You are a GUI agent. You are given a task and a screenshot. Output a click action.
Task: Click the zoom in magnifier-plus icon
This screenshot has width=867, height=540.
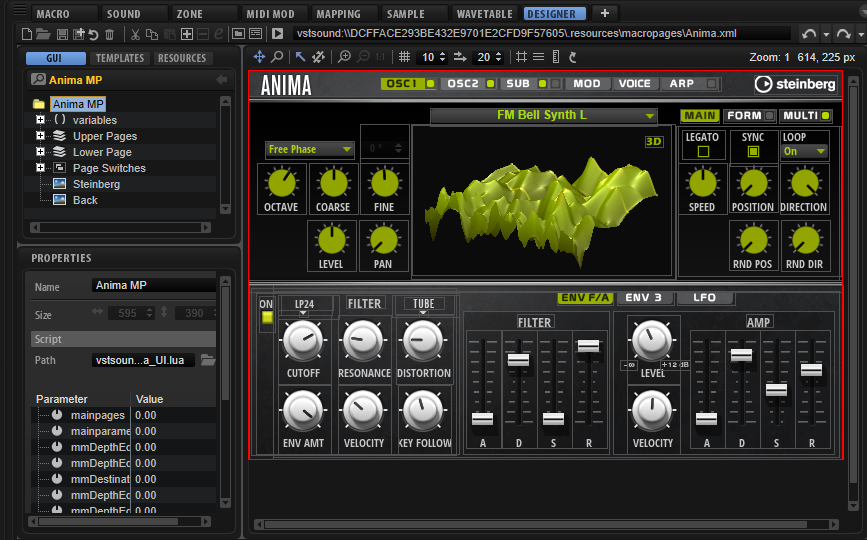344,56
